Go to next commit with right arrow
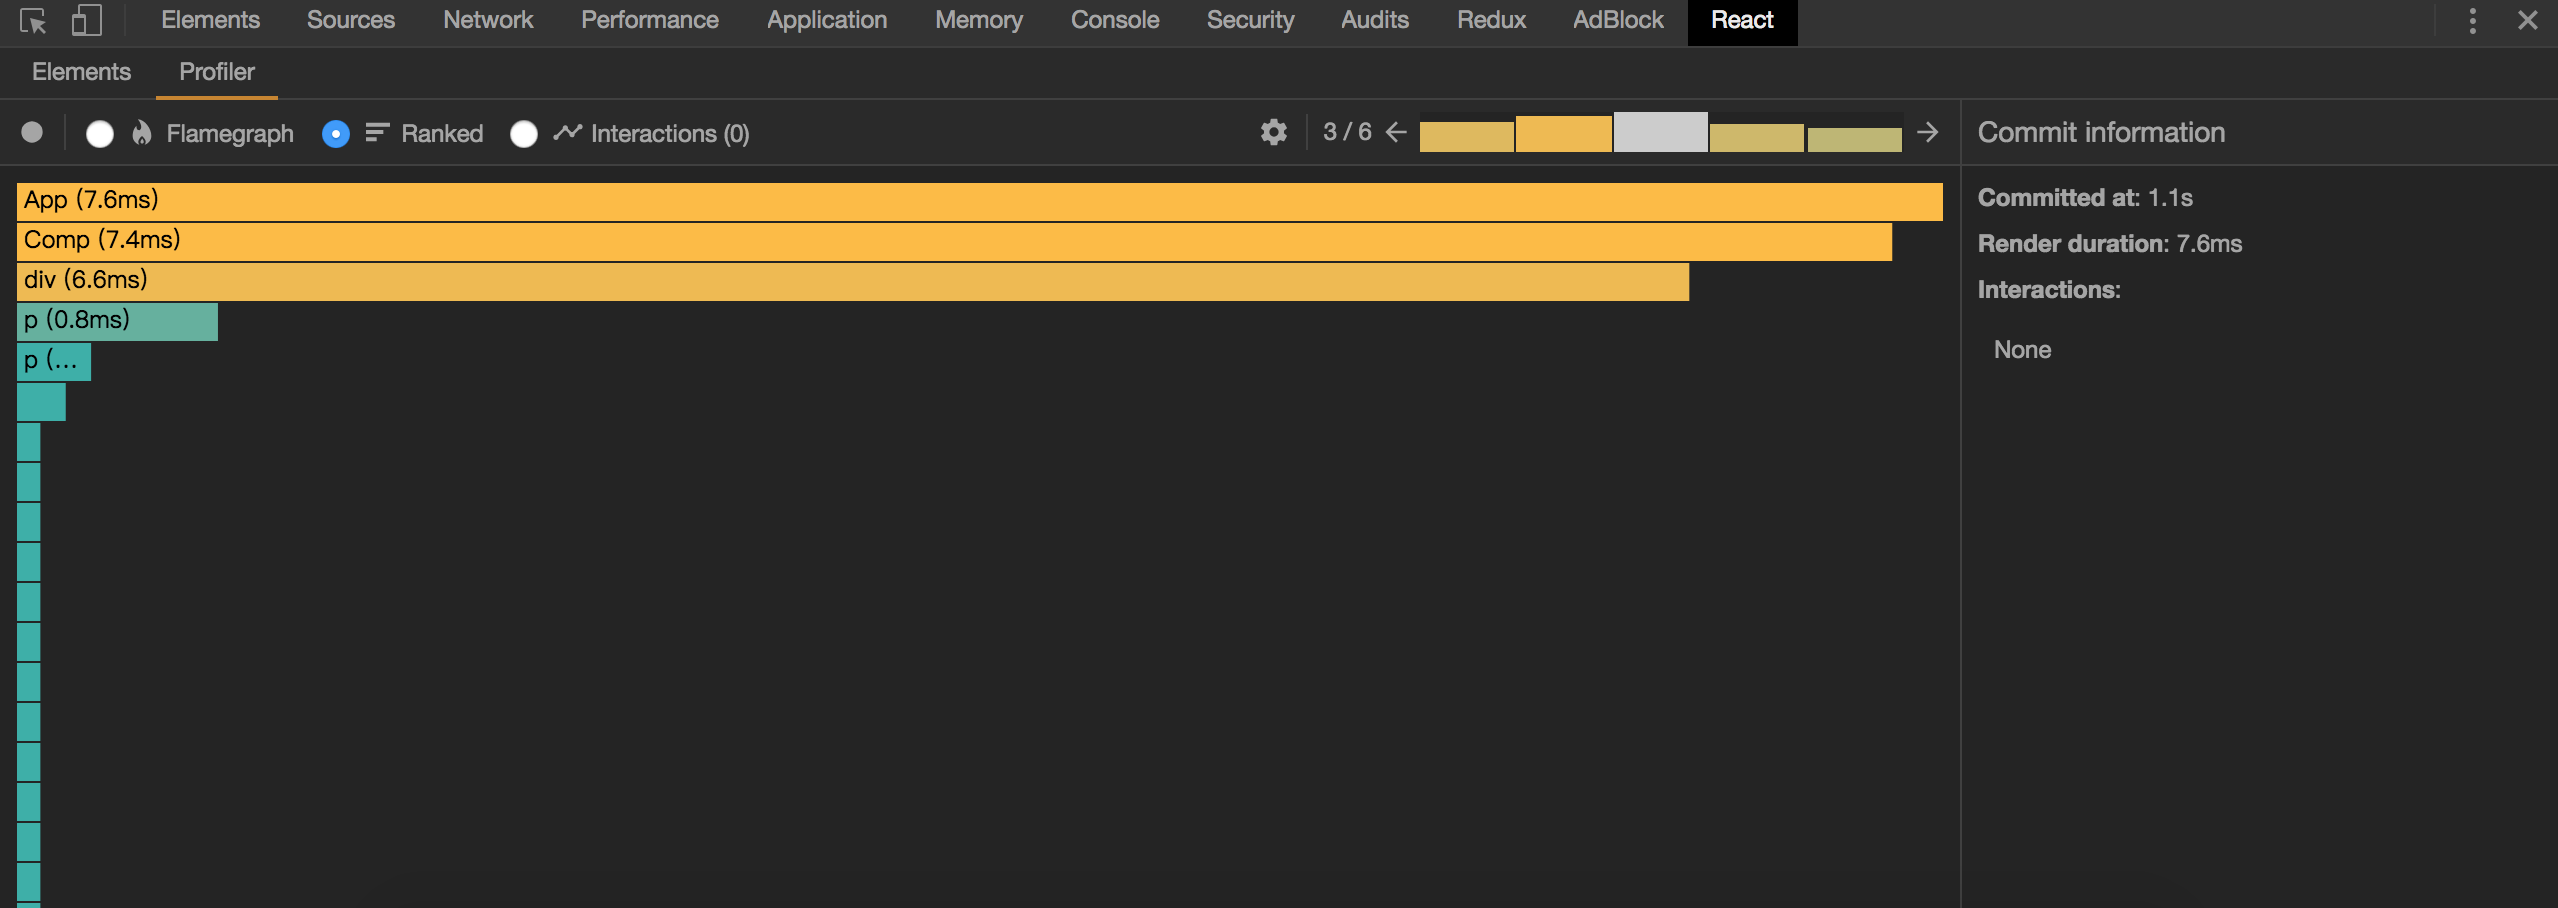Viewport: 2558px width, 908px height. (1927, 132)
